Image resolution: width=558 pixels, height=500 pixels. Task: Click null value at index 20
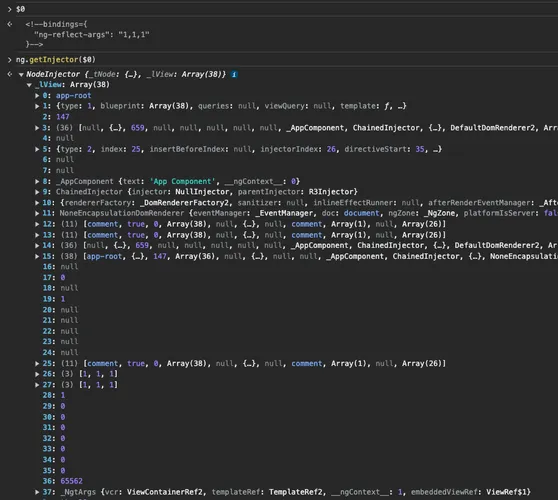[x=69, y=310]
